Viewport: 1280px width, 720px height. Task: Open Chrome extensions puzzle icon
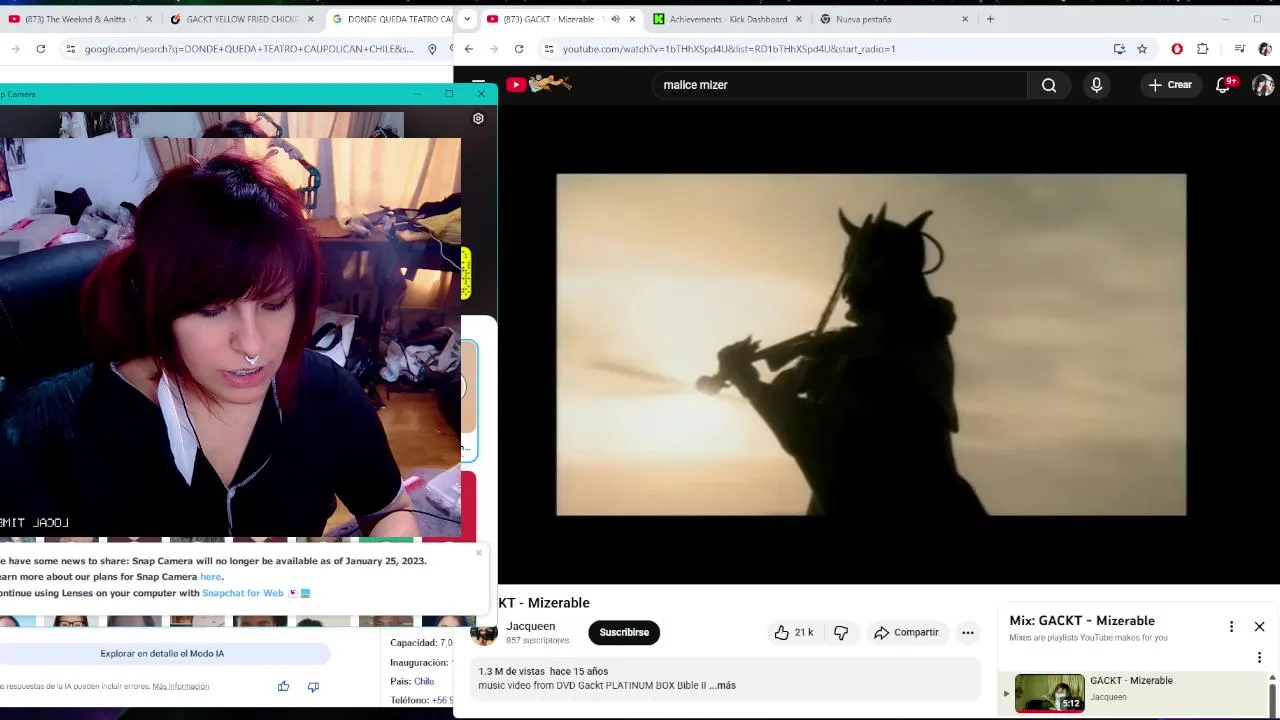tap(1202, 49)
